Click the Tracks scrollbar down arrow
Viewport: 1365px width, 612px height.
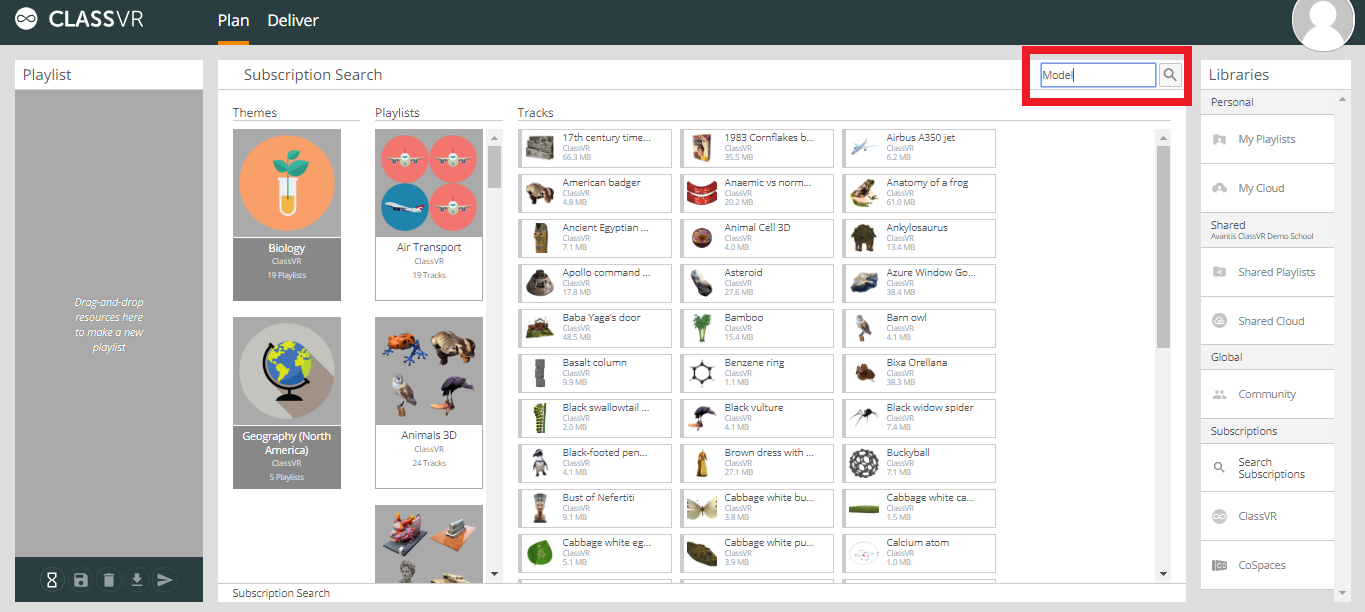[x=1163, y=574]
